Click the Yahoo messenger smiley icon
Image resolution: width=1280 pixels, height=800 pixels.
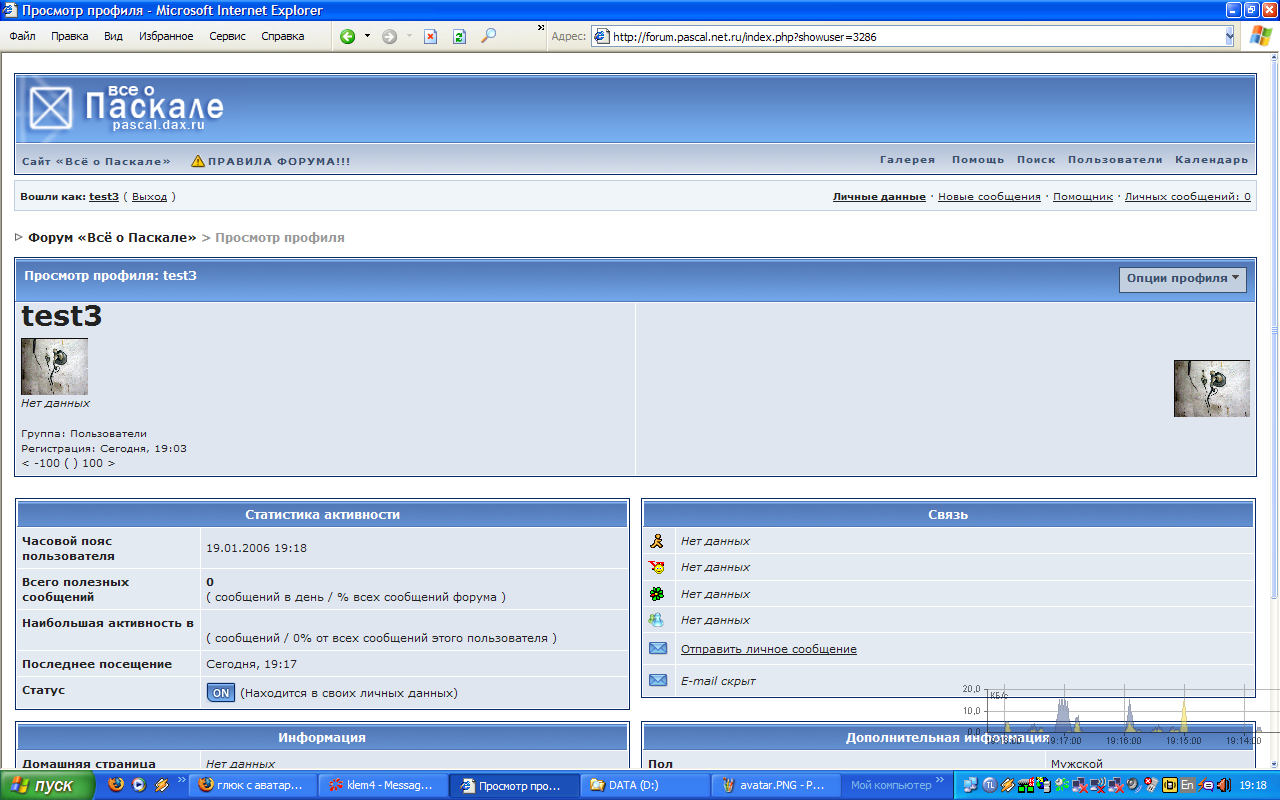[x=657, y=567]
